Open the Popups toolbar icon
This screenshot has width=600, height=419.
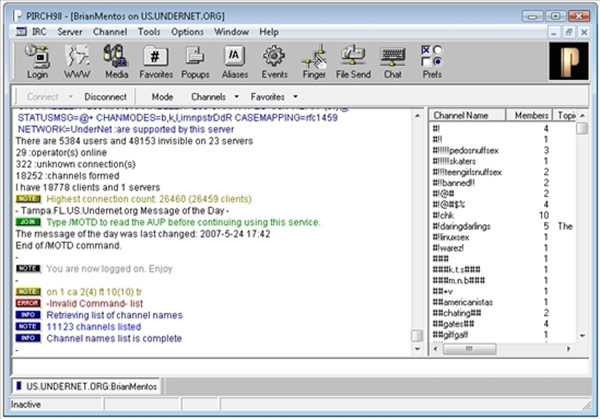coord(195,61)
